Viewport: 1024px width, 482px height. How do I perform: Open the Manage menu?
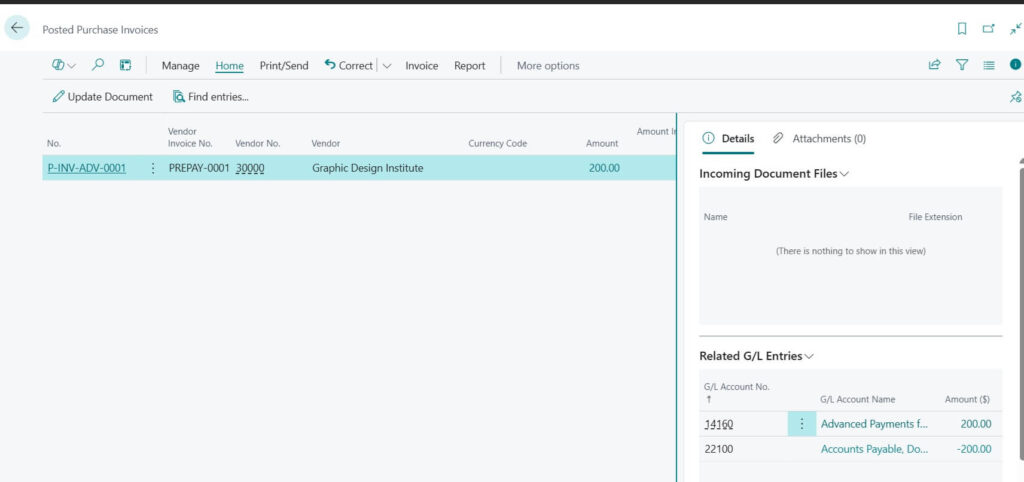tap(181, 66)
